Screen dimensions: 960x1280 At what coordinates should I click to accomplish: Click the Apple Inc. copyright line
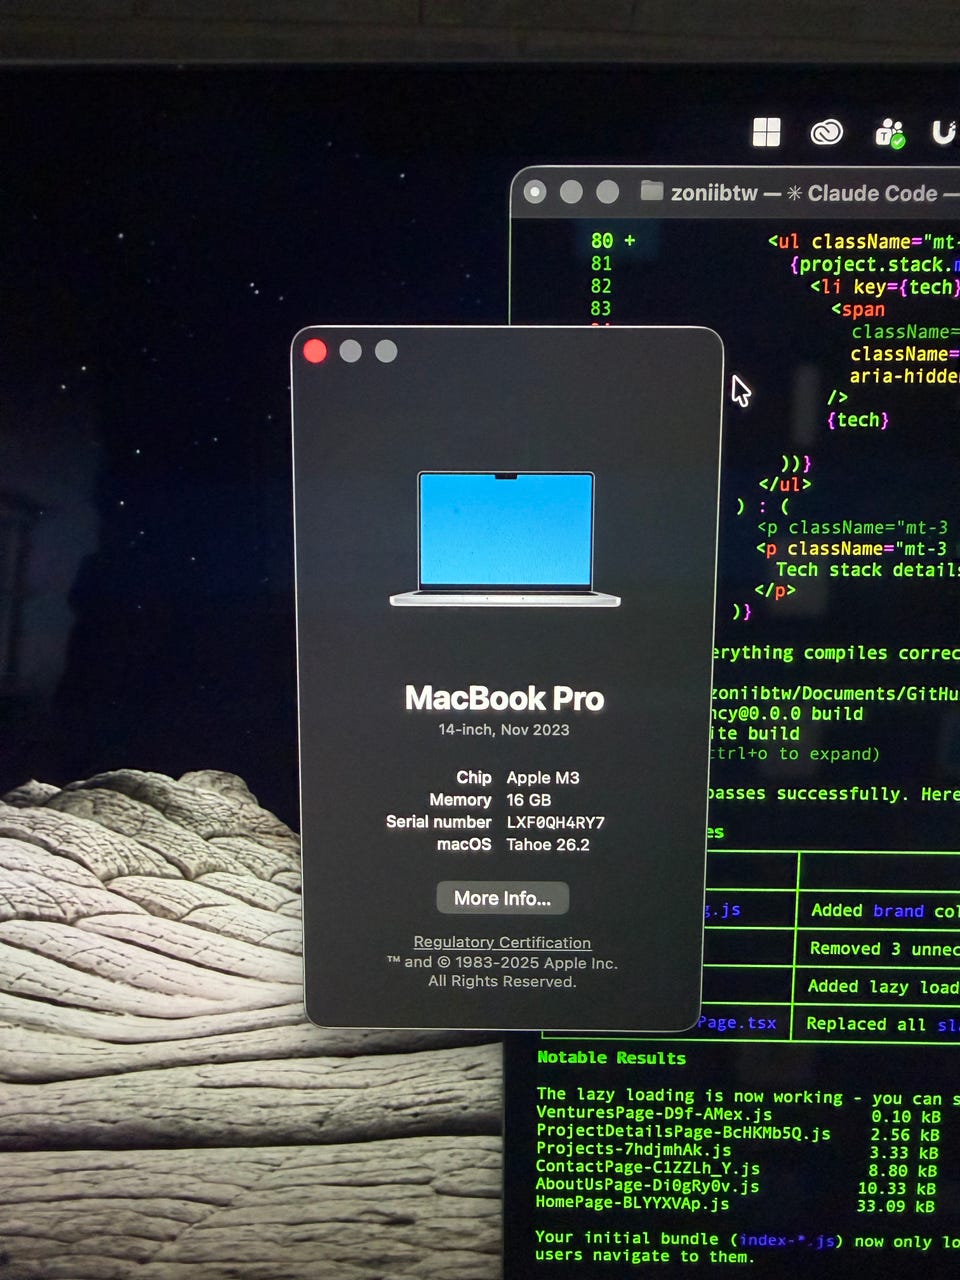[502, 962]
